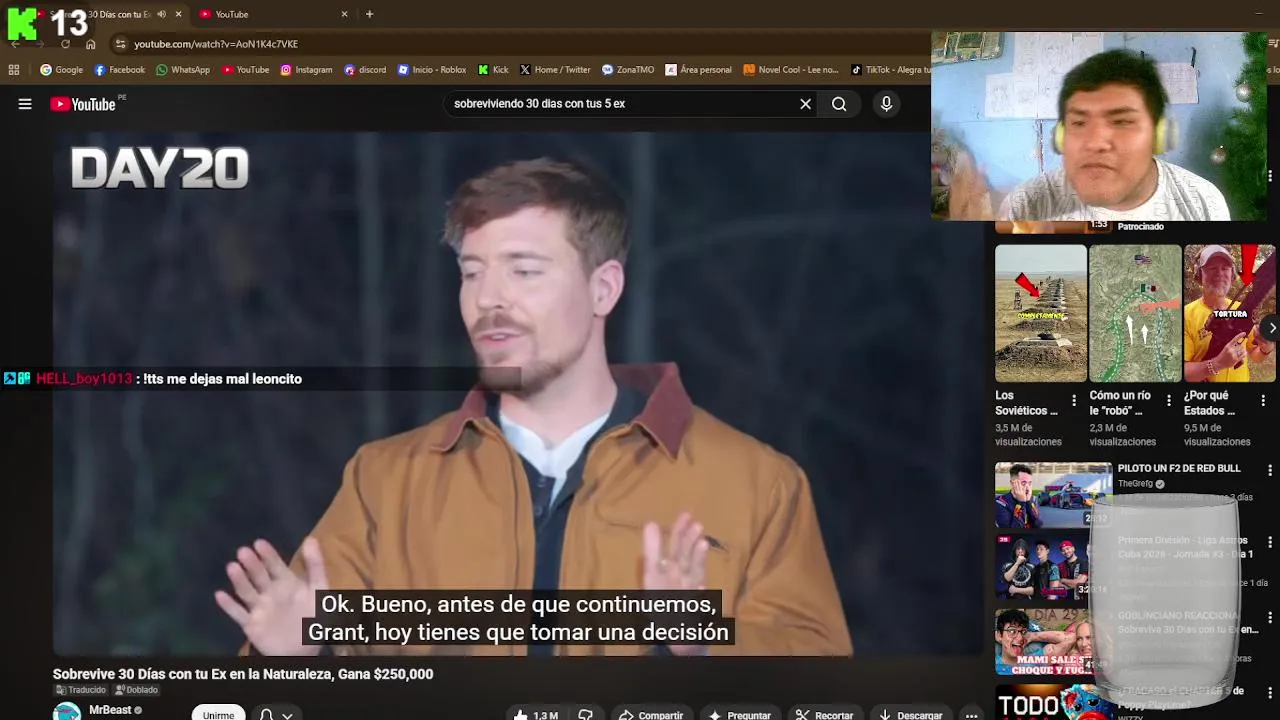Open the browser home page icon
1280x720 pixels.
click(x=91, y=44)
